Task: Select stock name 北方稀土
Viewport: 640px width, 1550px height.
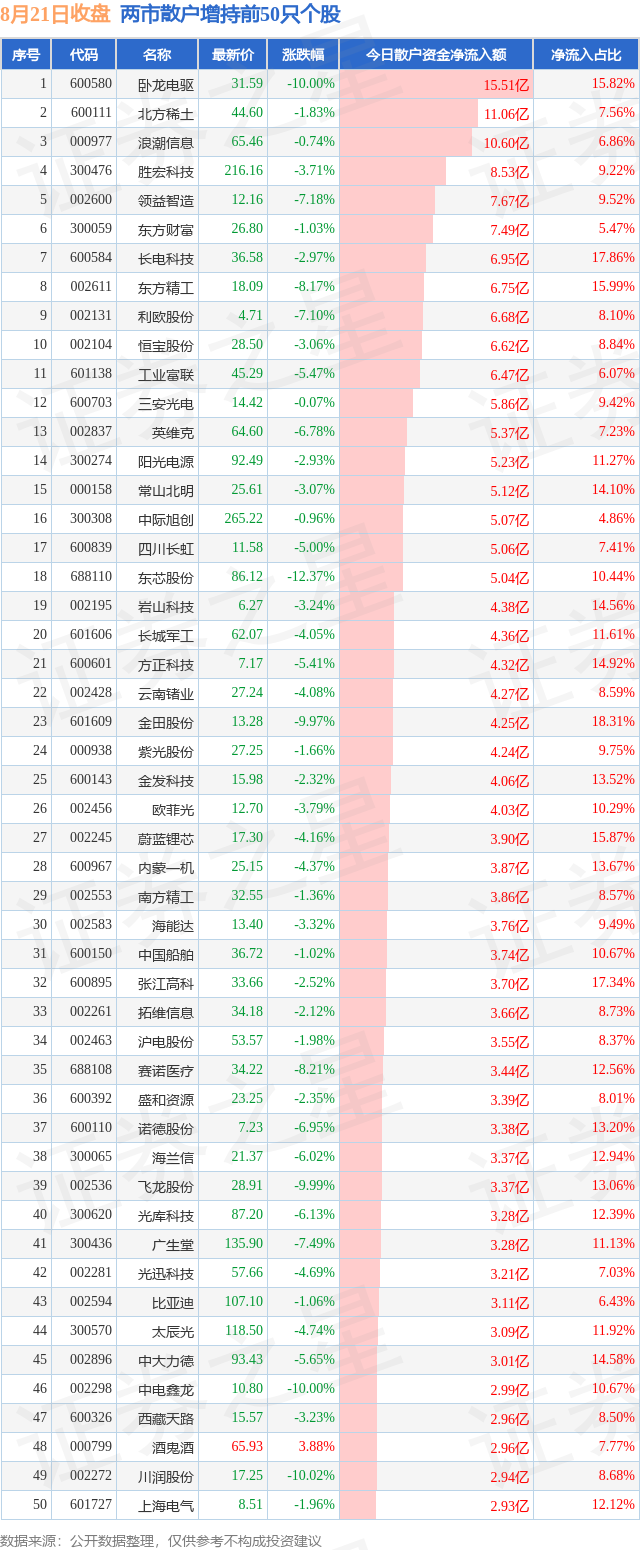Action: [x=166, y=113]
